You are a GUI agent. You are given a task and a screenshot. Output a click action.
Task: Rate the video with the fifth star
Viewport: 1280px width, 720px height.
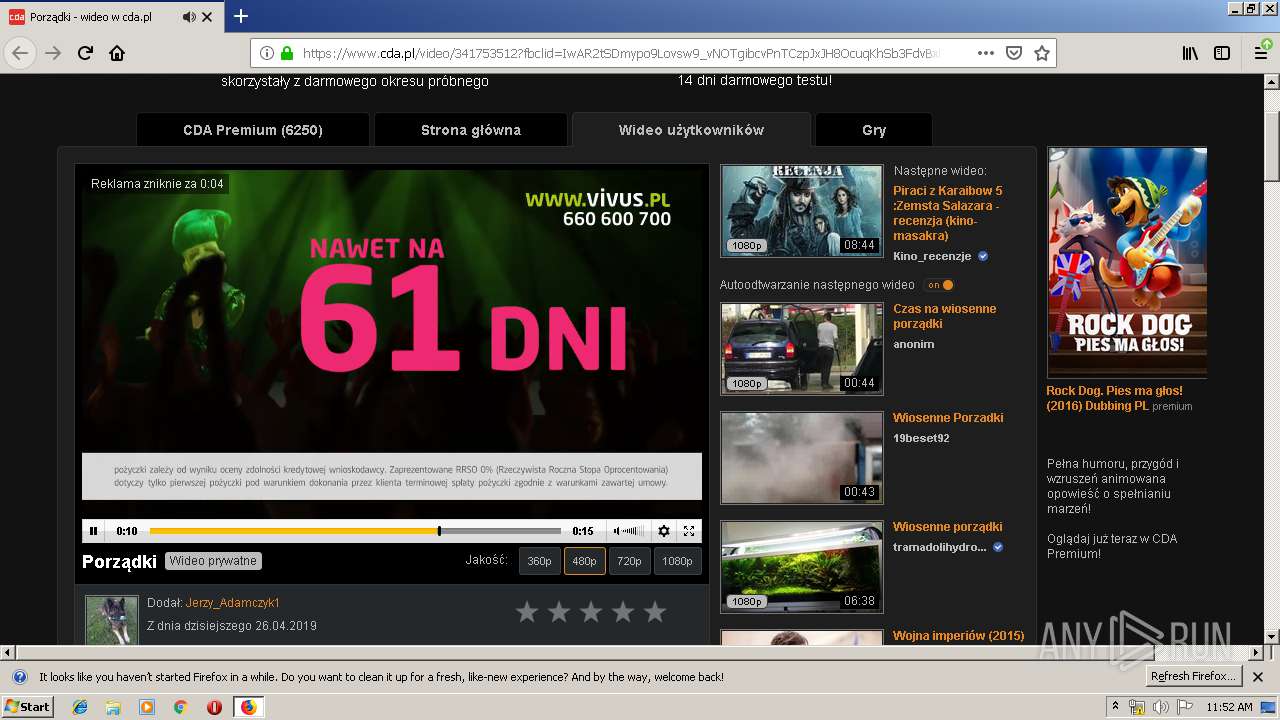[655, 612]
